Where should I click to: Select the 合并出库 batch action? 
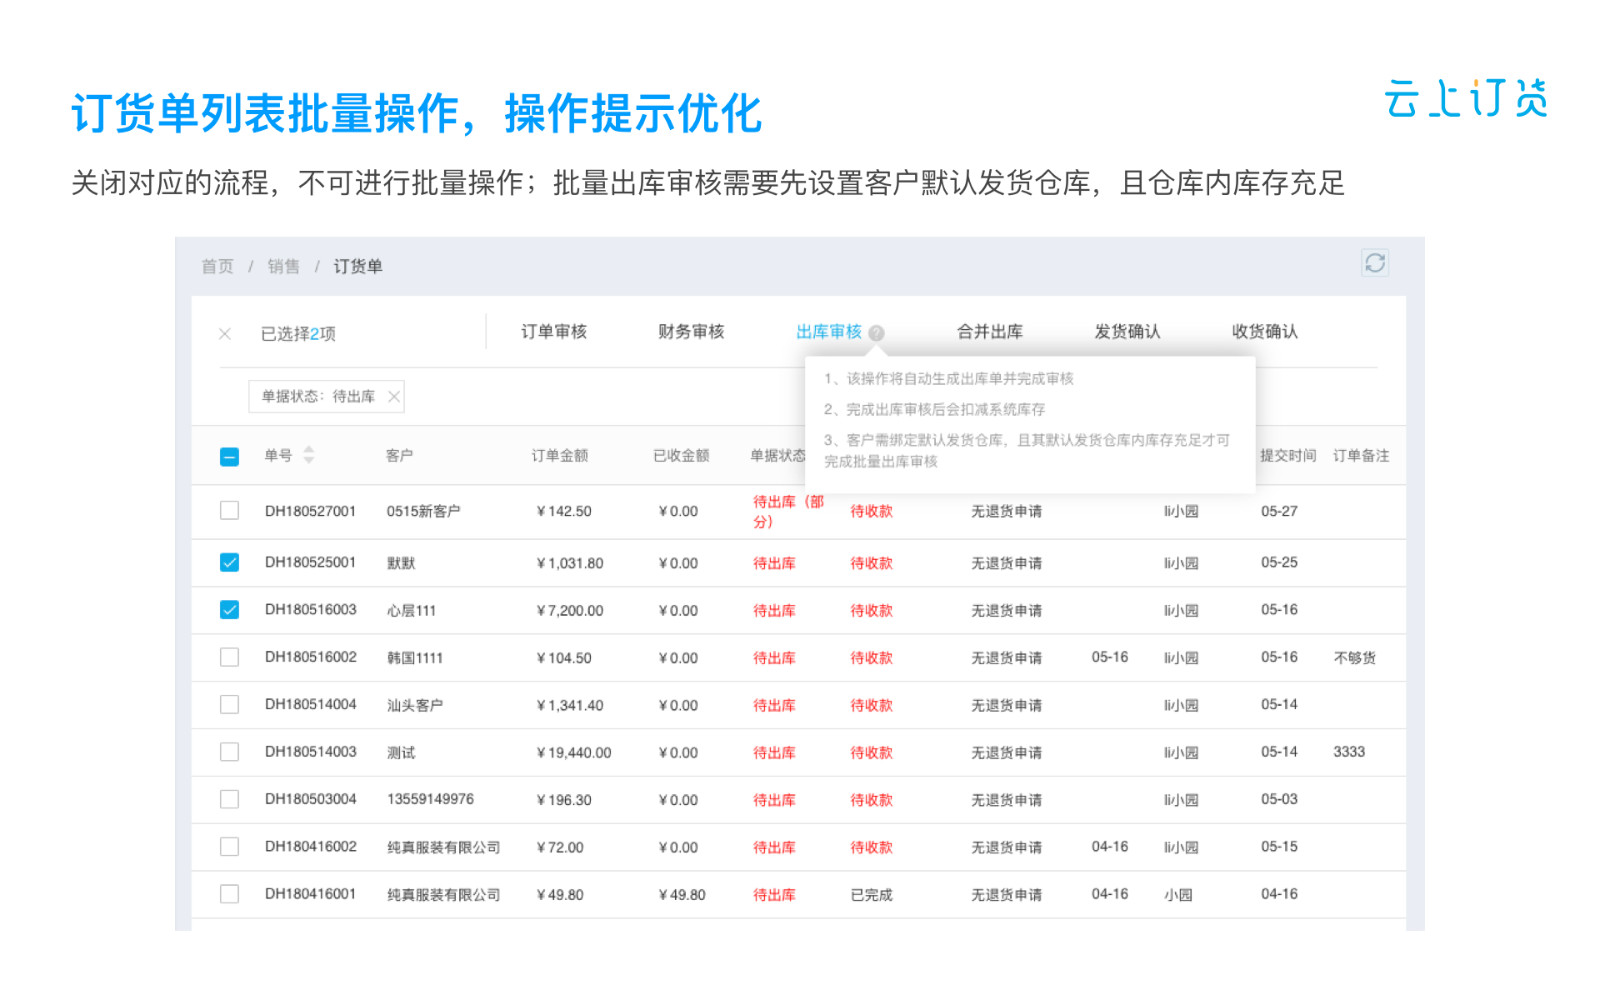click(990, 332)
